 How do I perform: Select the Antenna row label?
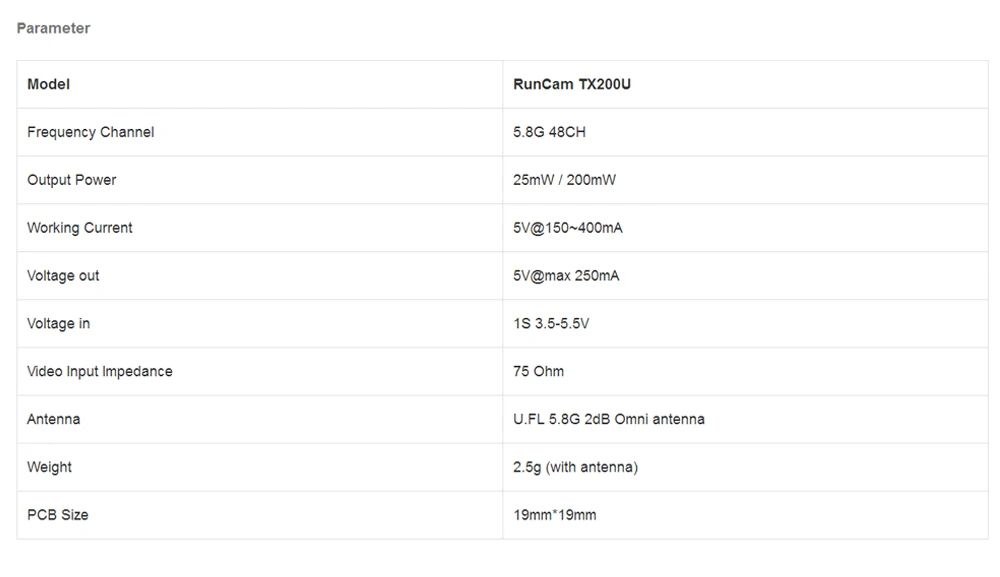click(54, 420)
